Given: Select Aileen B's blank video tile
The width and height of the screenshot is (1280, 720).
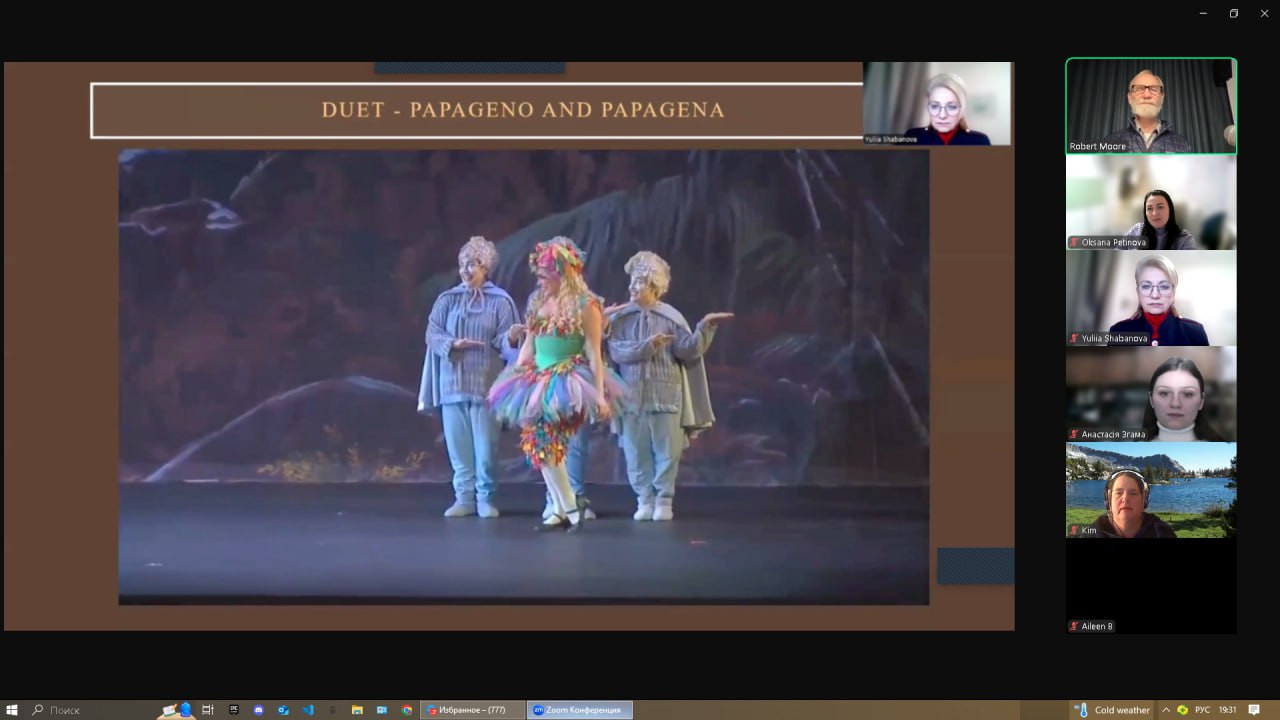Looking at the screenshot, I should point(1151,586).
